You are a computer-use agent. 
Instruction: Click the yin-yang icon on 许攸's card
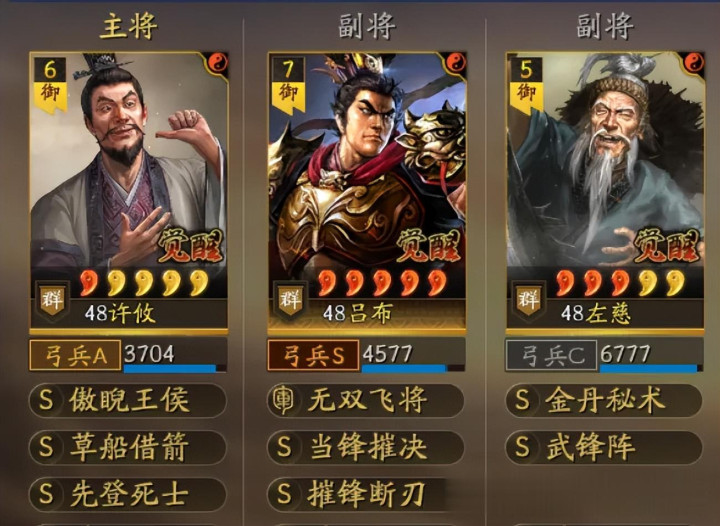point(218,62)
